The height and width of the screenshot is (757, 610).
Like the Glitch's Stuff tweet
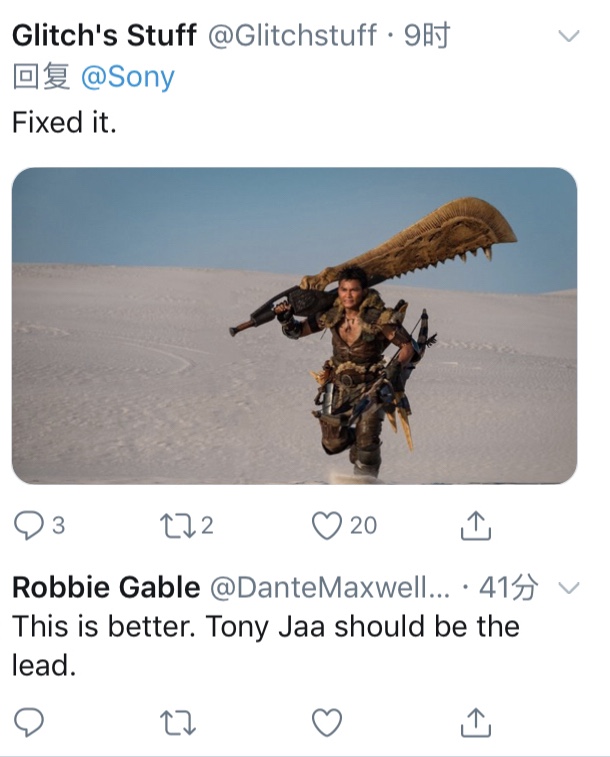327,525
